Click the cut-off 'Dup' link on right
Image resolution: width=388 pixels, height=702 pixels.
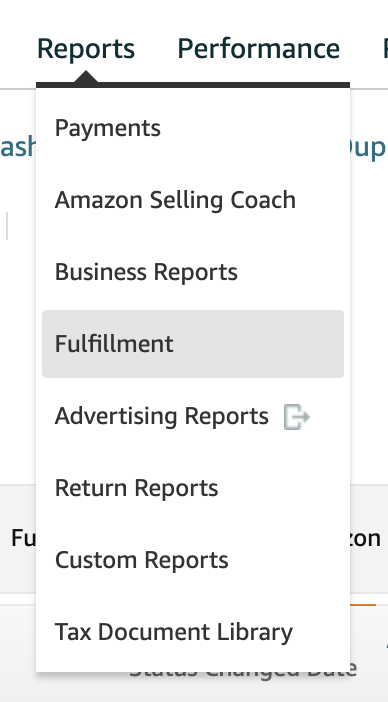click(368, 148)
